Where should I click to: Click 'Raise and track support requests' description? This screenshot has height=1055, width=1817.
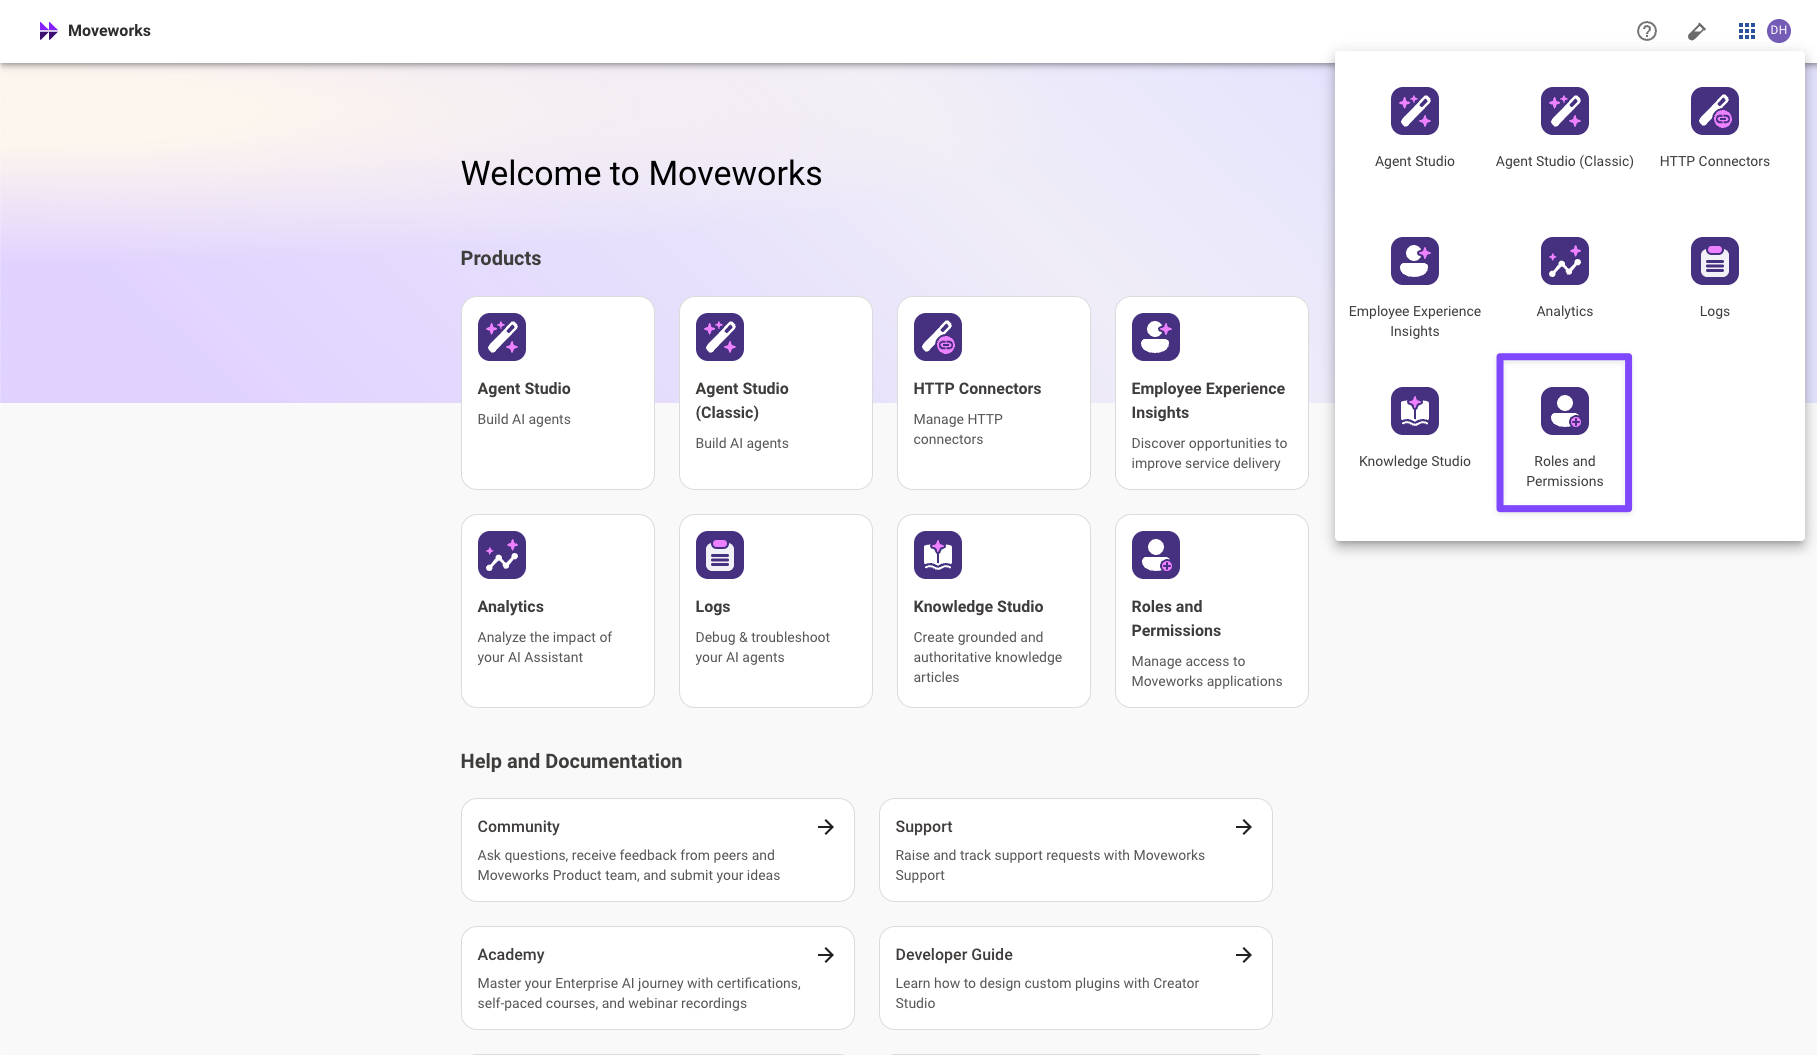(x=1050, y=865)
